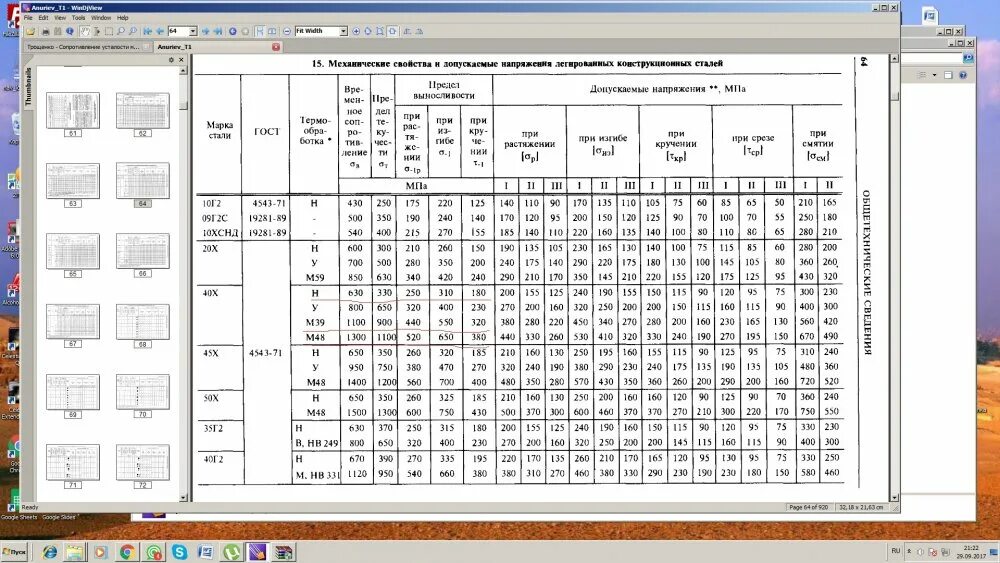The width and height of the screenshot is (1000, 563).
Task: Select the Rectangle selection tool
Action: [108, 31]
